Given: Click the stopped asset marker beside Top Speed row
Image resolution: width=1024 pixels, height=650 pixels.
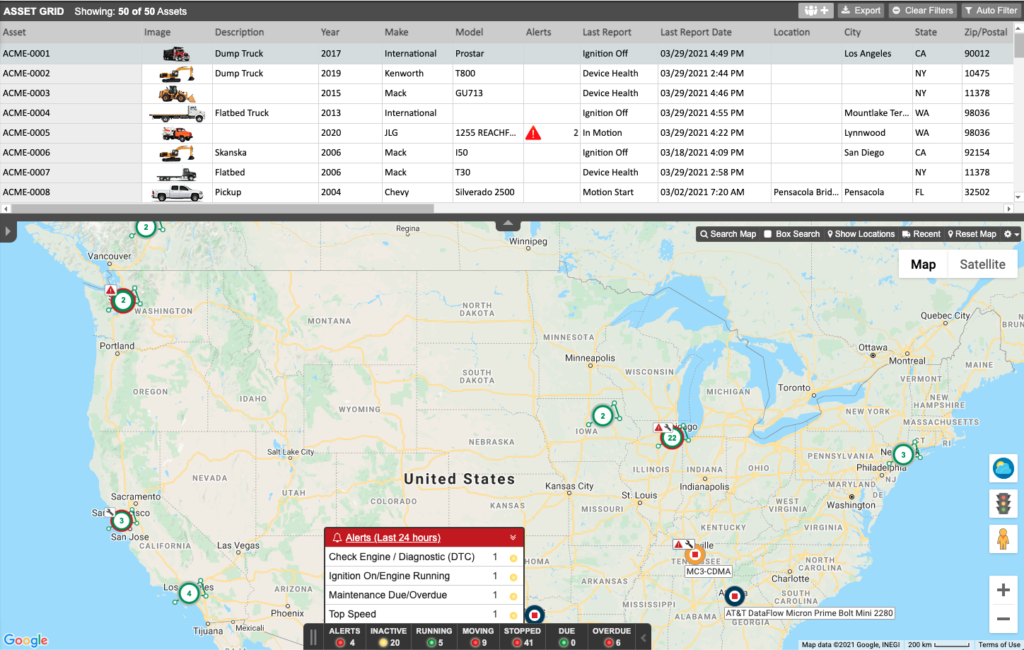Looking at the screenshot, I should pyautogui.click(x=534, y=615).
